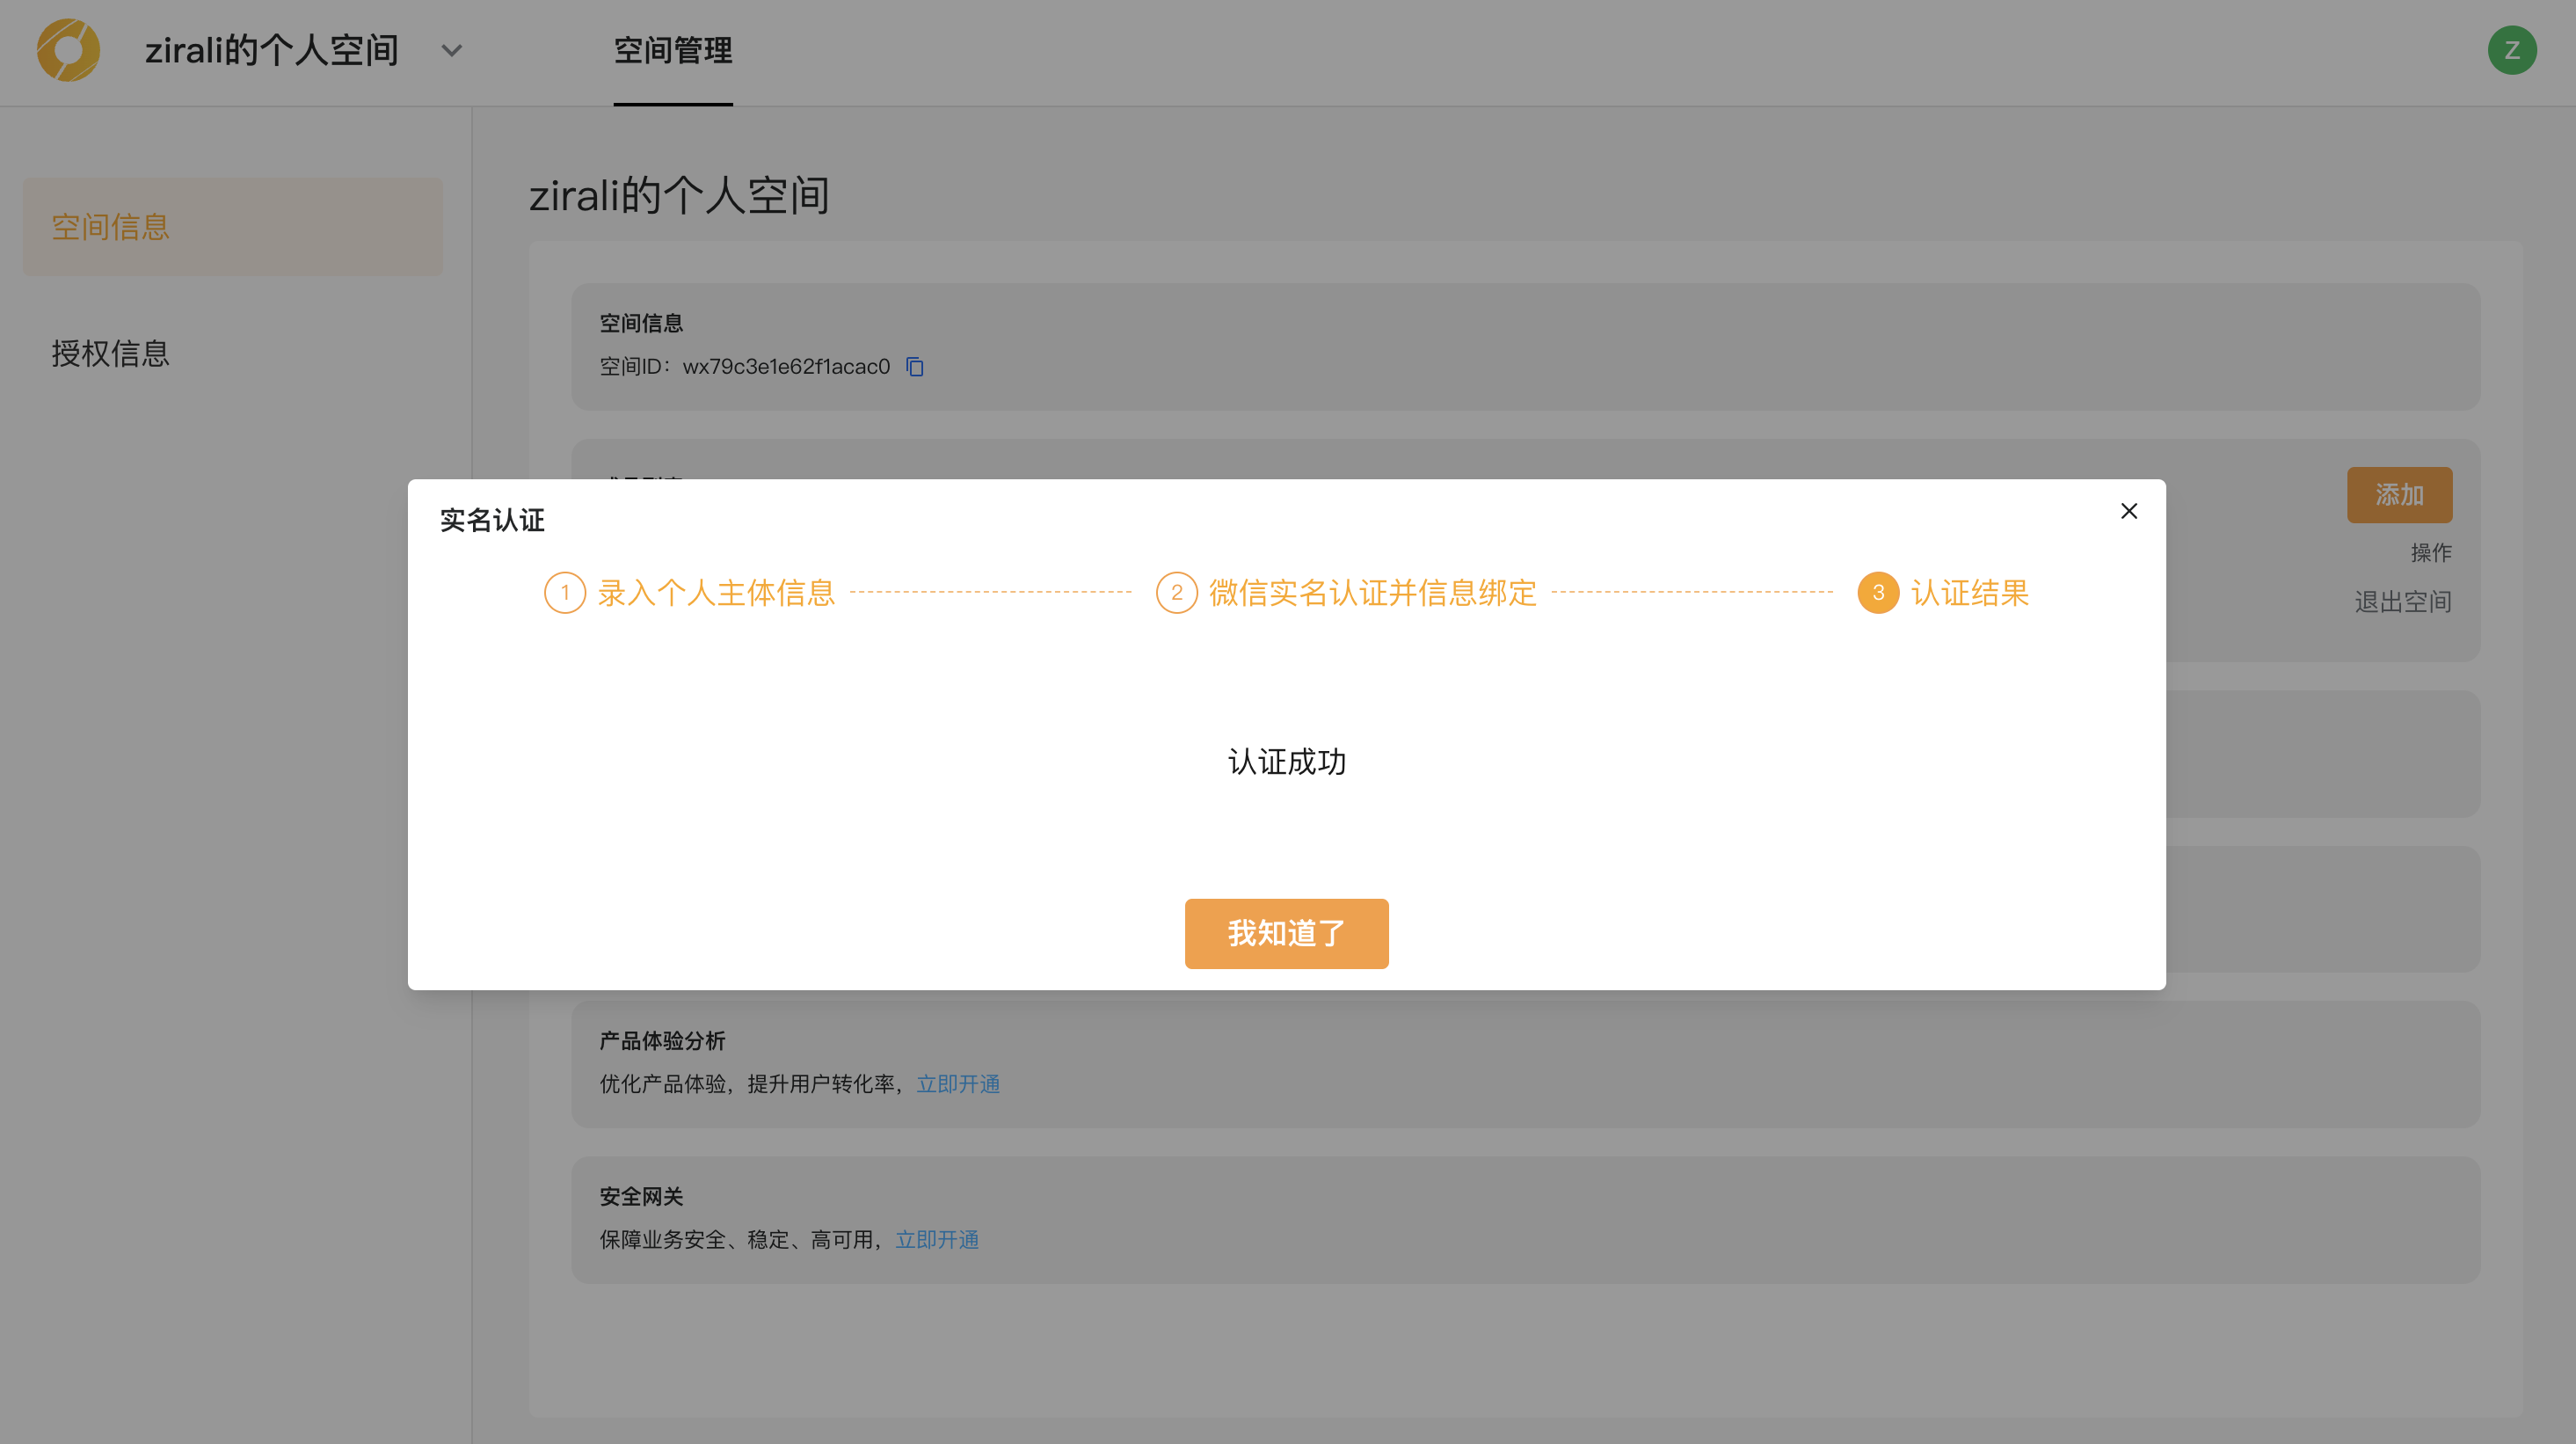Click the orange app logo icon
This screenshot has width=2576, height=1444.
pos(69,50)
